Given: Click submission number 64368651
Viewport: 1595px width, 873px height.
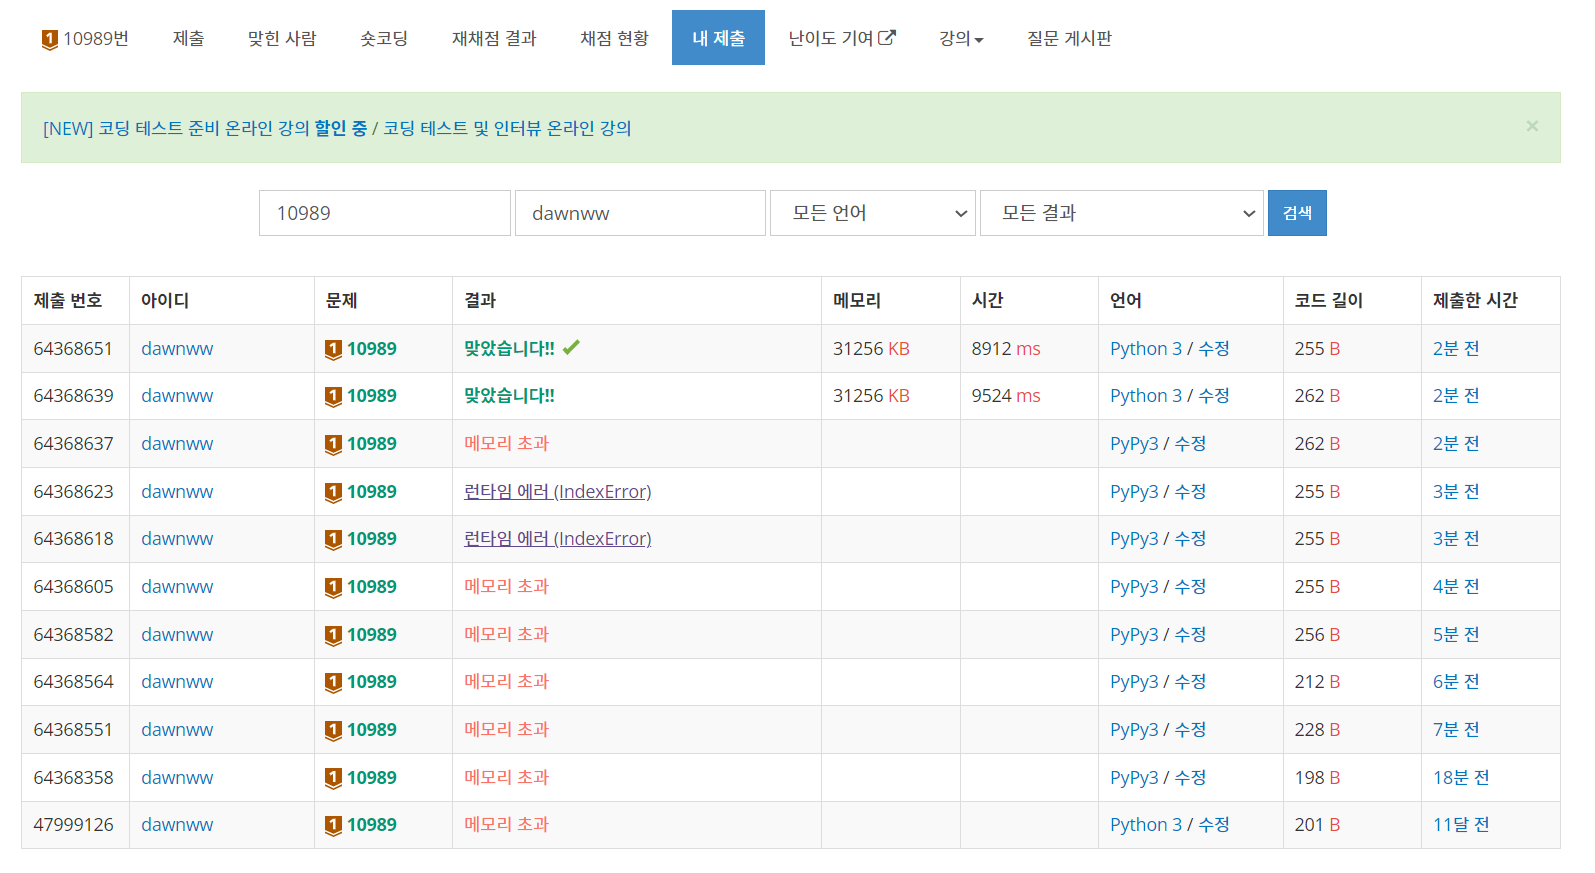Looking at the screenshot, I should (x=73, y=349).
